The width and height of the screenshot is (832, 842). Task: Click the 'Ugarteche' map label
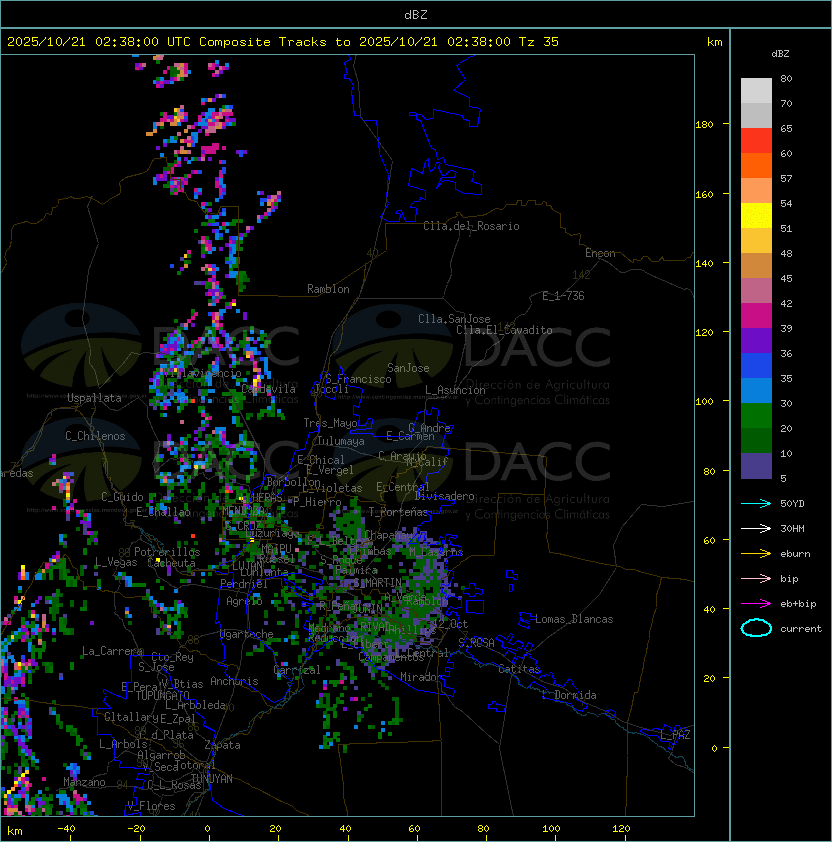[247, 634]
